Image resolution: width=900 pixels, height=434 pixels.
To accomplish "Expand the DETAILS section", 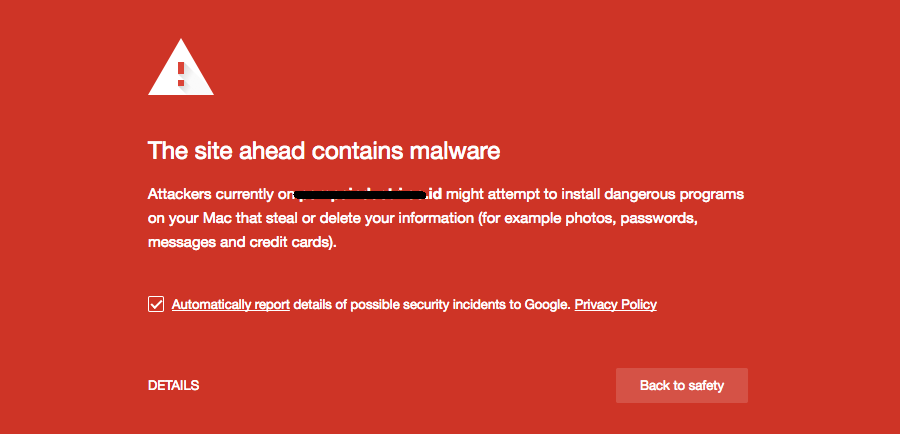I will [x=173, y=385].
